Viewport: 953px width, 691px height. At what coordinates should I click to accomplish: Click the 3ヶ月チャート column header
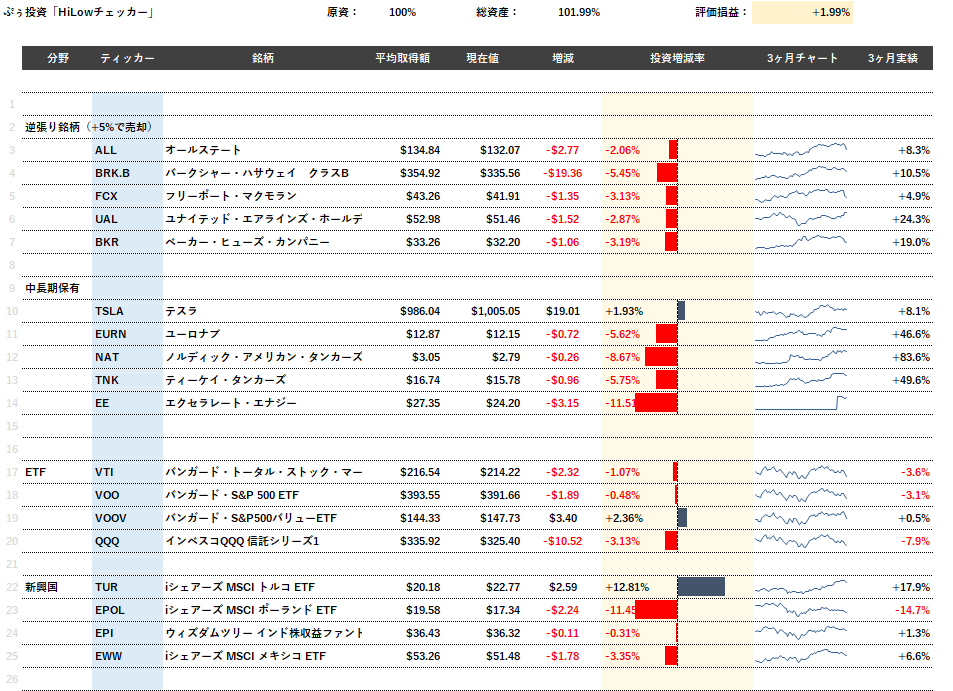click(802, 58)
